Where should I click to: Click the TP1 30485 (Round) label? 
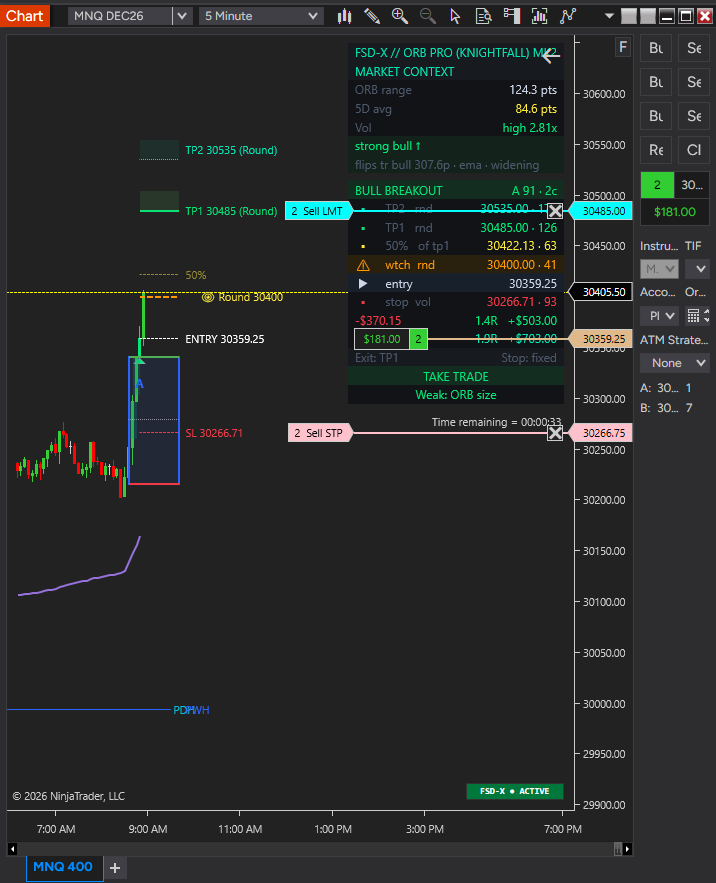(x=231, y=211)
